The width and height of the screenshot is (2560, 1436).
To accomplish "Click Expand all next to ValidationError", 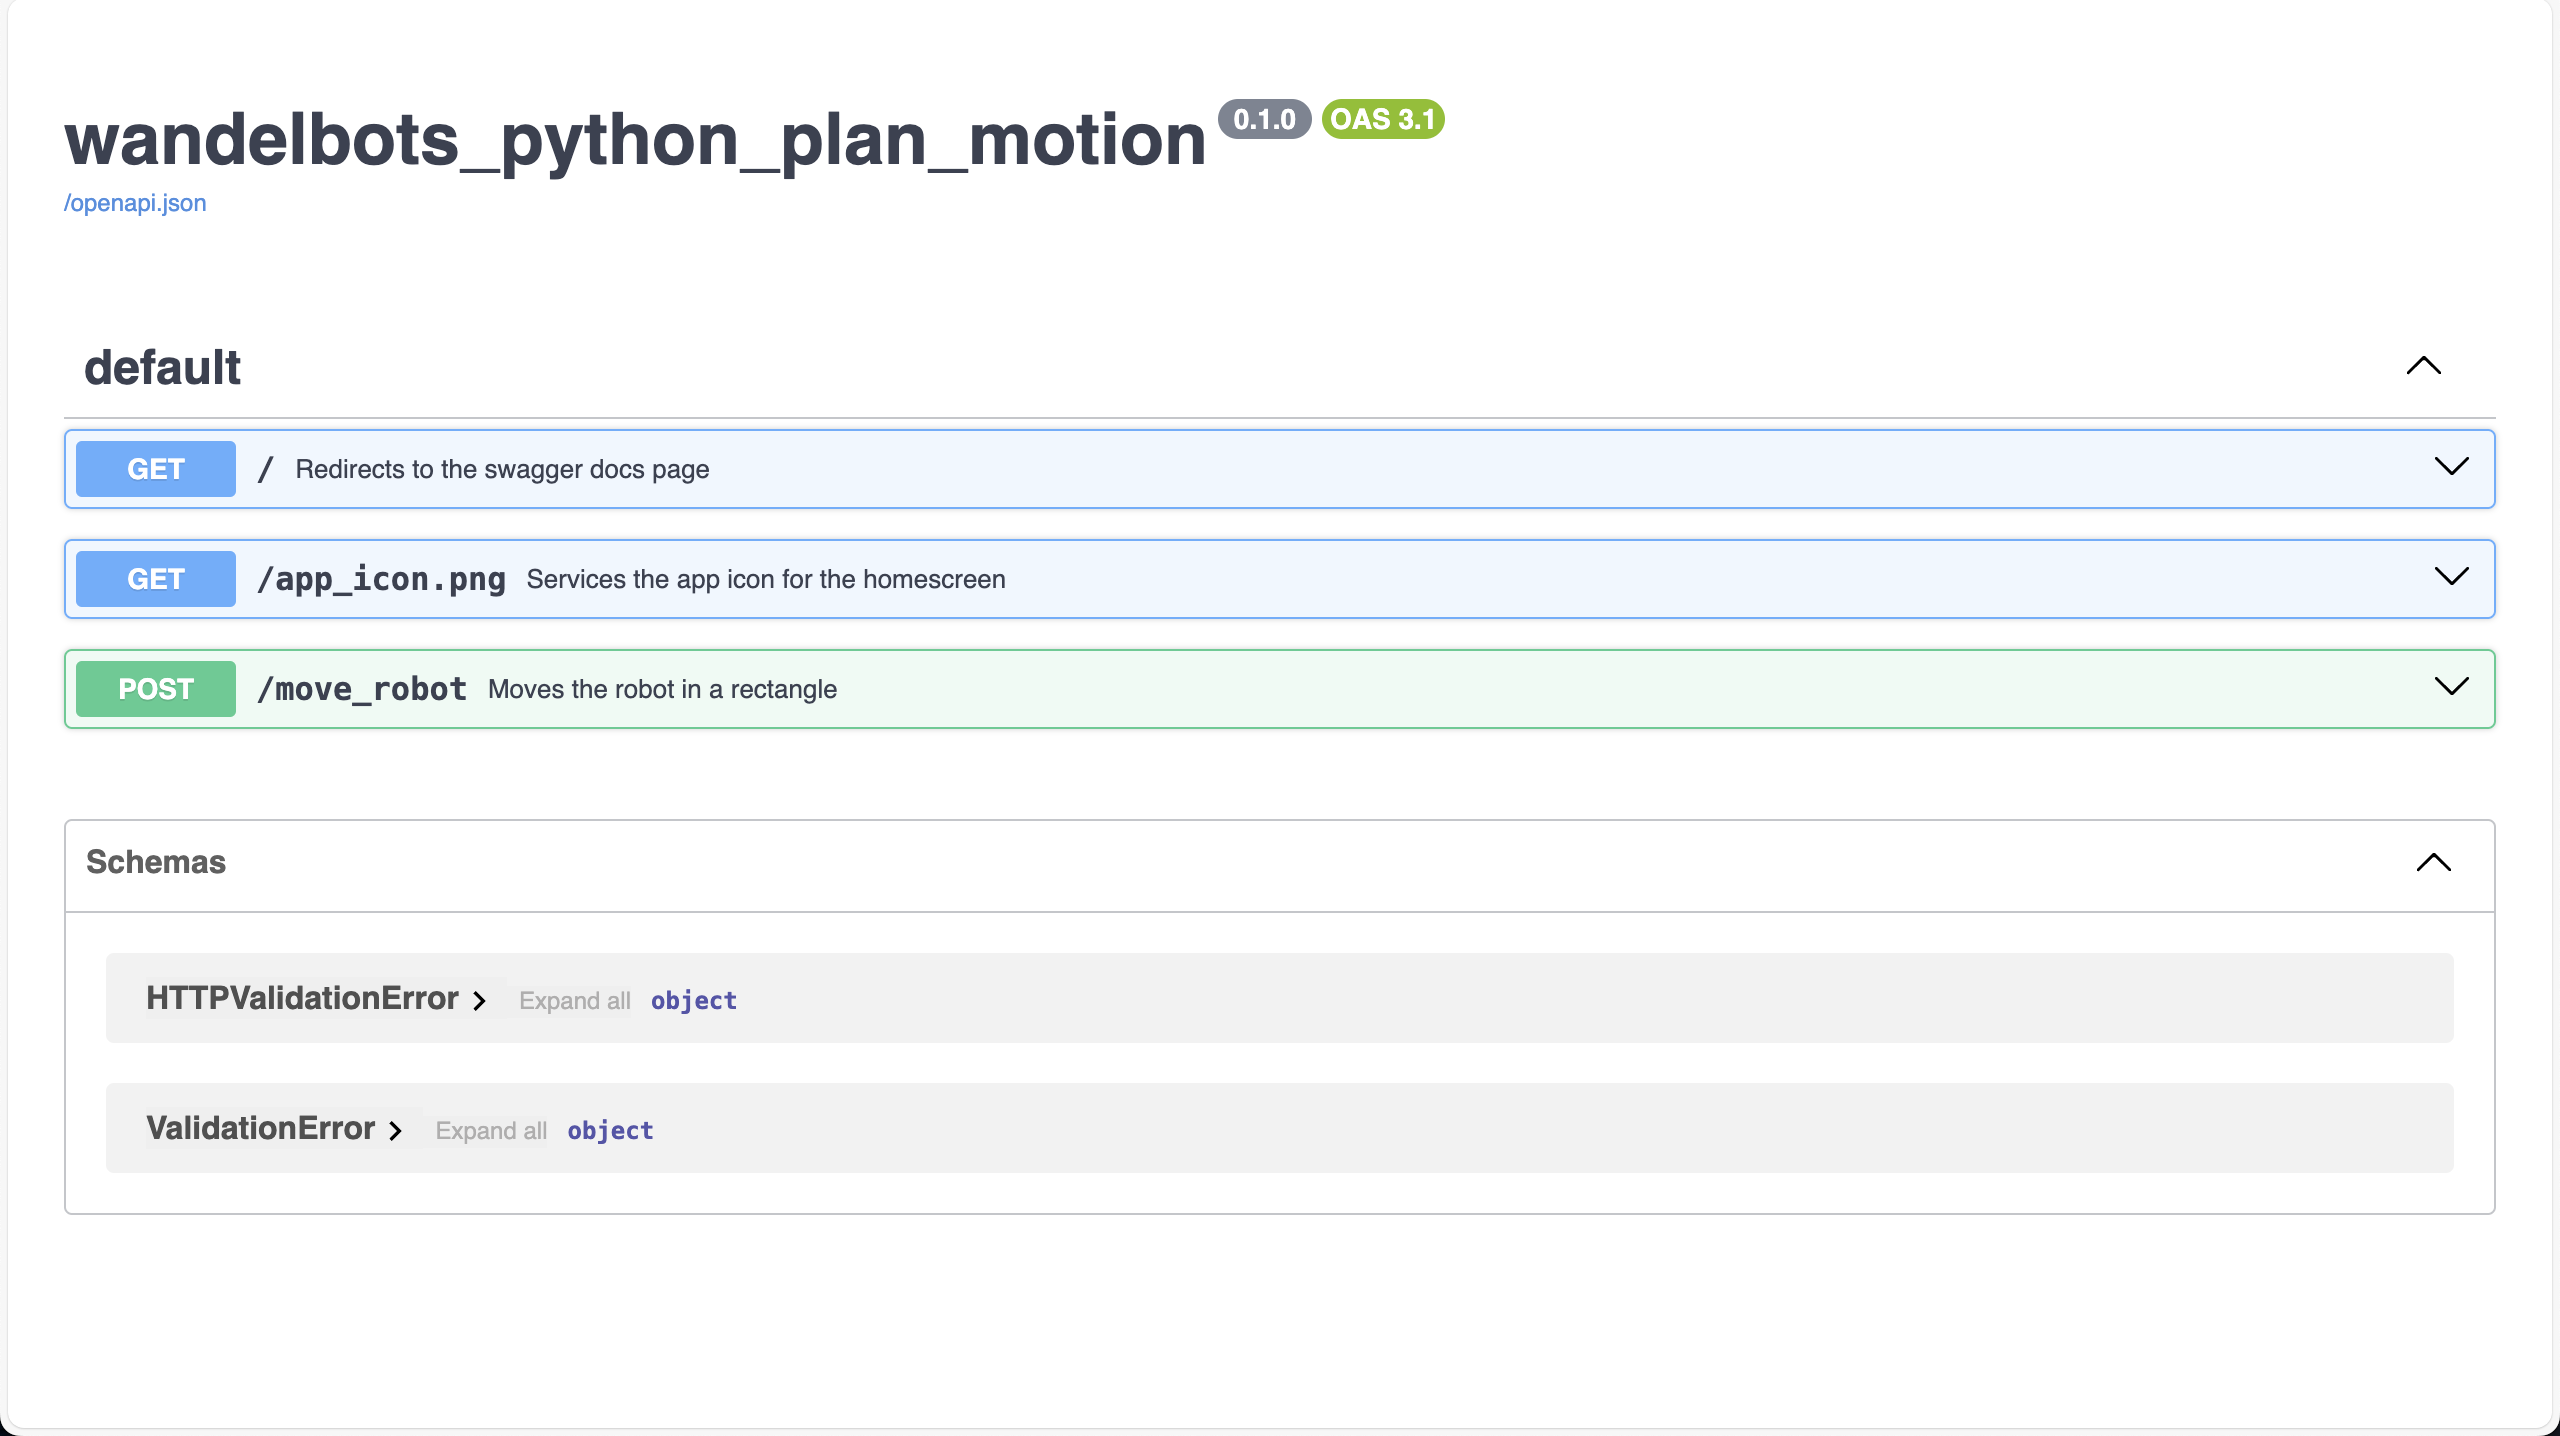I will 491,1131.
